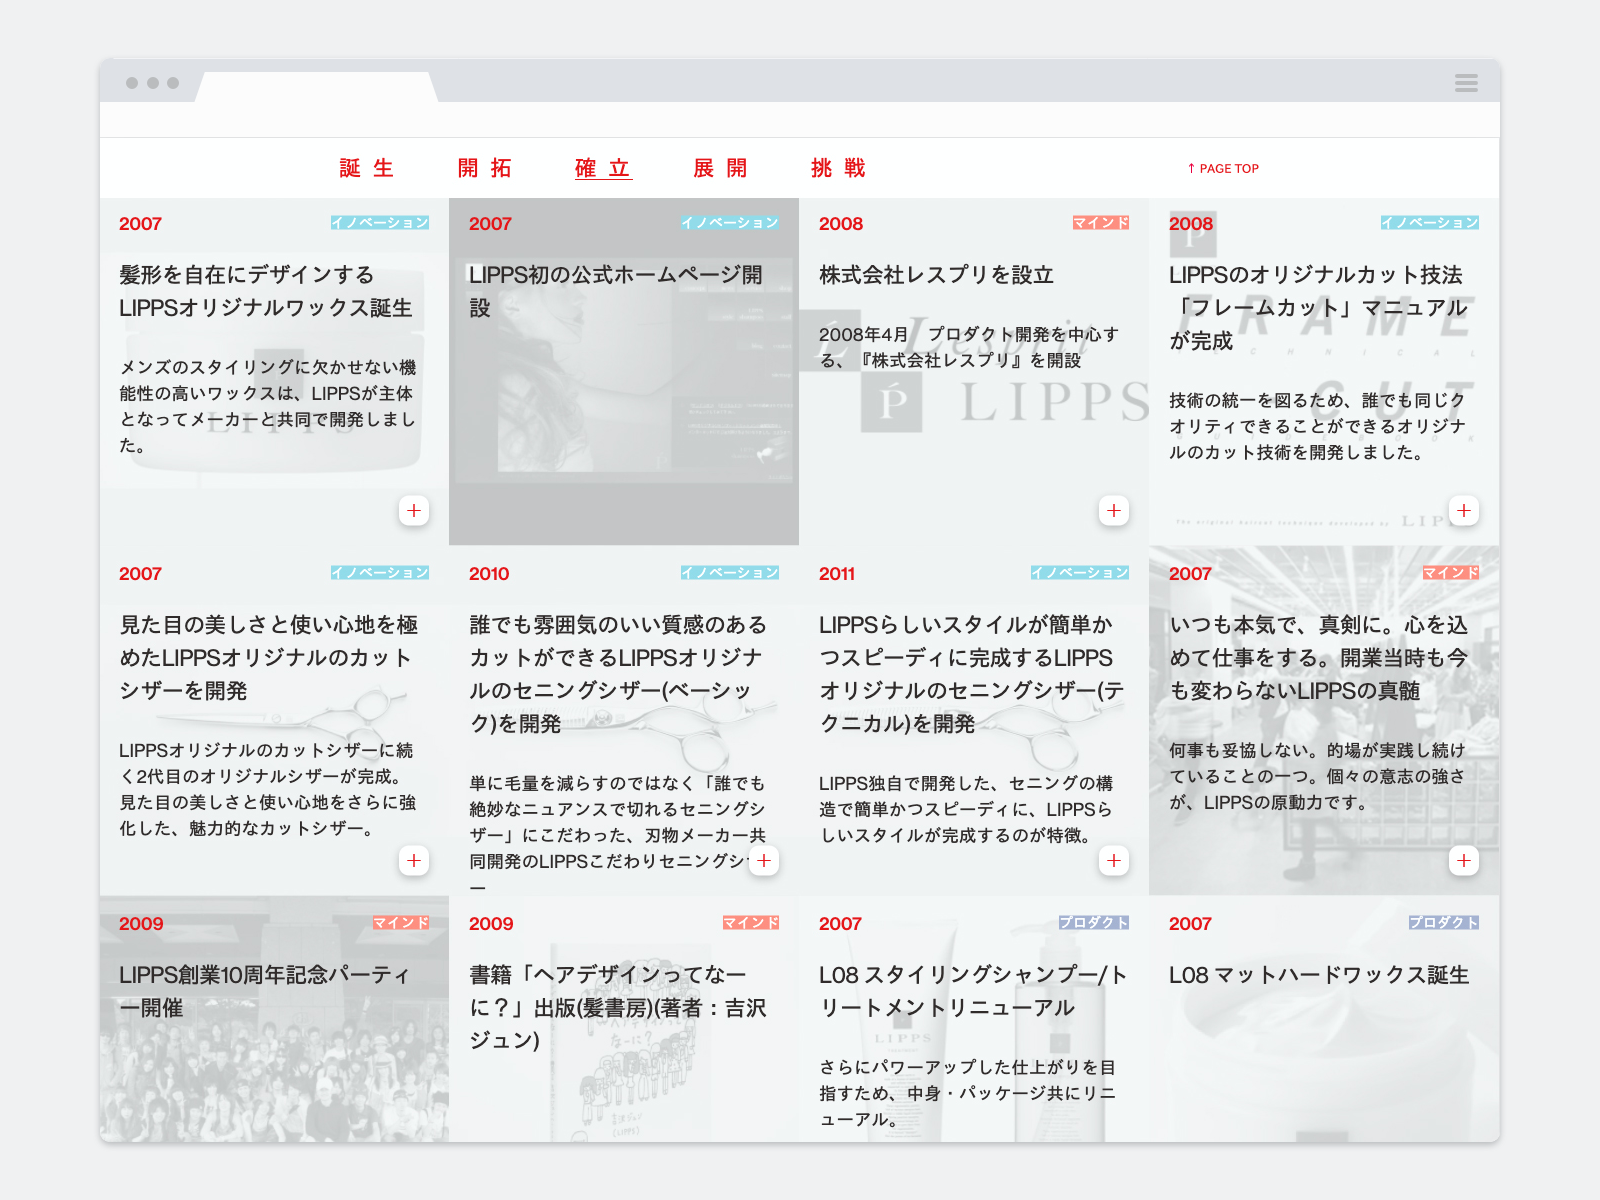Expand the テクニカル セニングシザー card plus
1600x1200 pixels.
(1114, 861)
